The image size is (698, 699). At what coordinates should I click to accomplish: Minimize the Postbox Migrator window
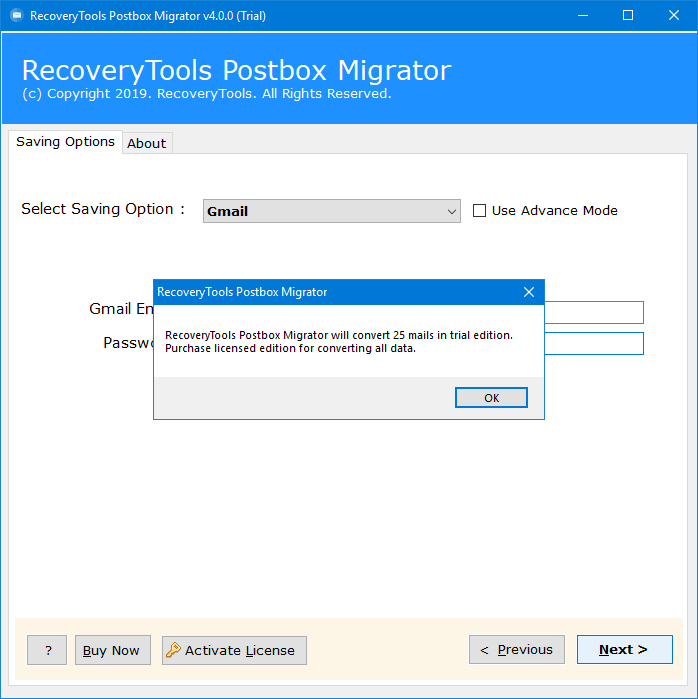click(583, 16)
